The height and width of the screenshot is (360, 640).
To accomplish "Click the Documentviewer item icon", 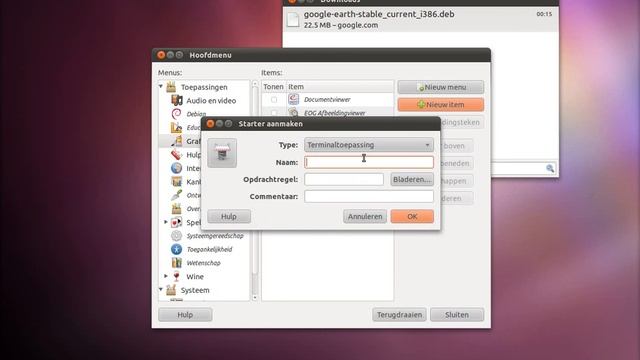I will click(x=293, y=99).
